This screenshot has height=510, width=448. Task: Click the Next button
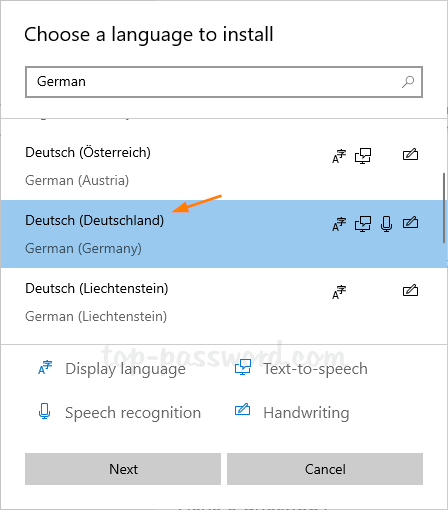coord(123,469)
